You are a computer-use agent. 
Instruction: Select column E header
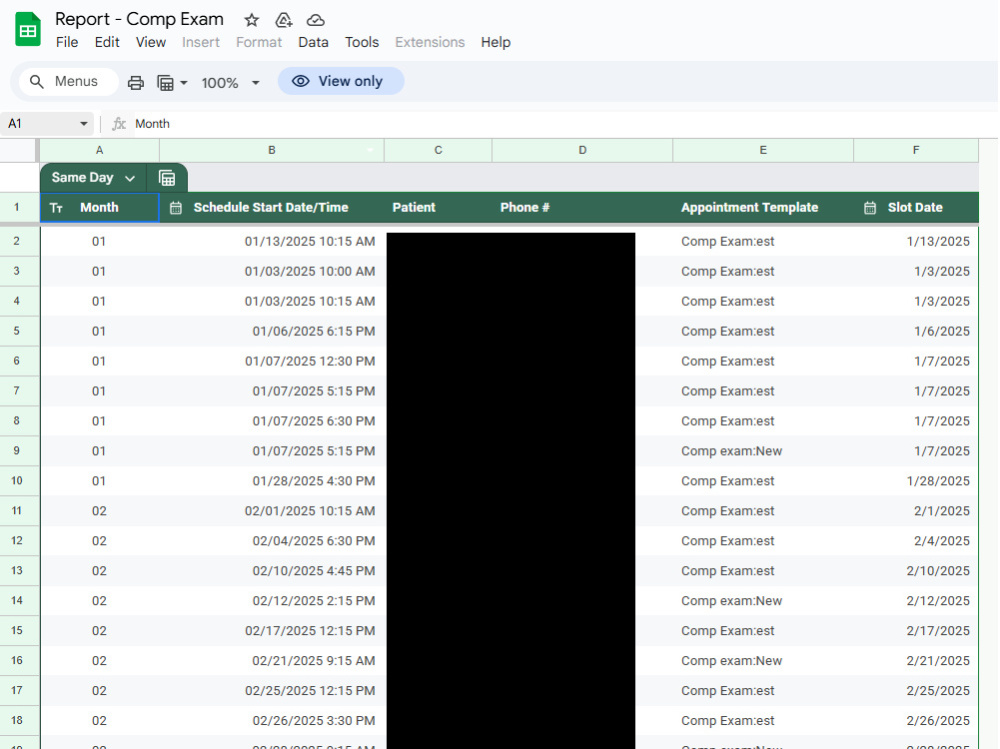763,151
